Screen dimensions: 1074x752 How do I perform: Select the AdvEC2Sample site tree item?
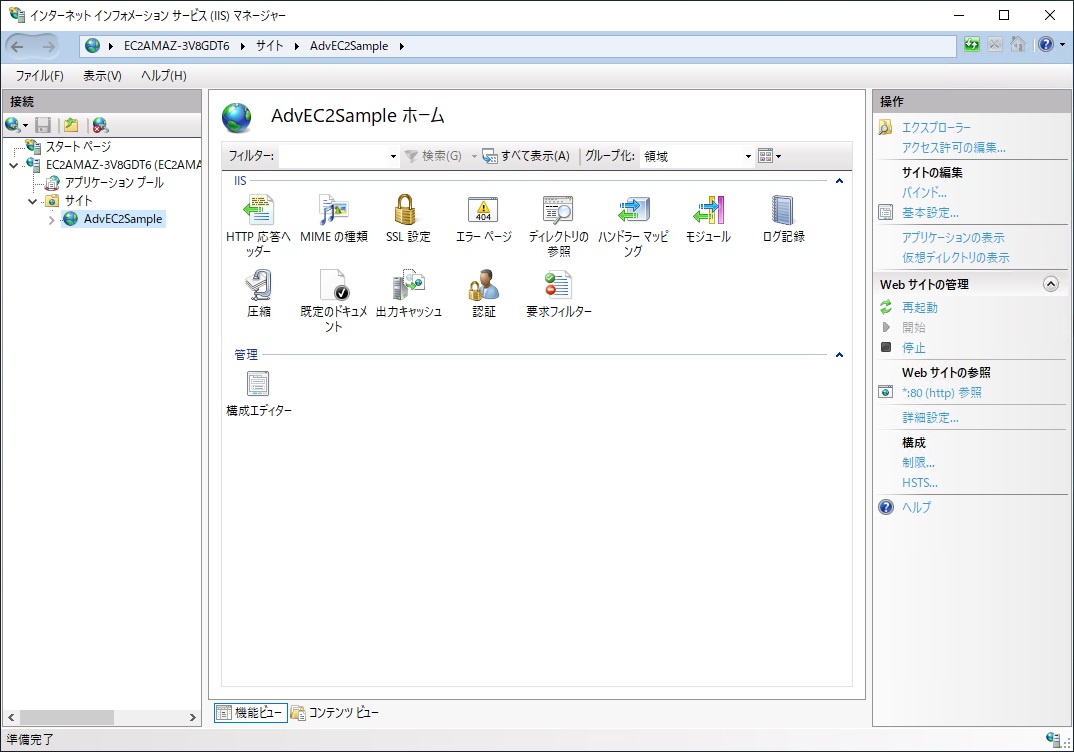(x=123, y=219)
